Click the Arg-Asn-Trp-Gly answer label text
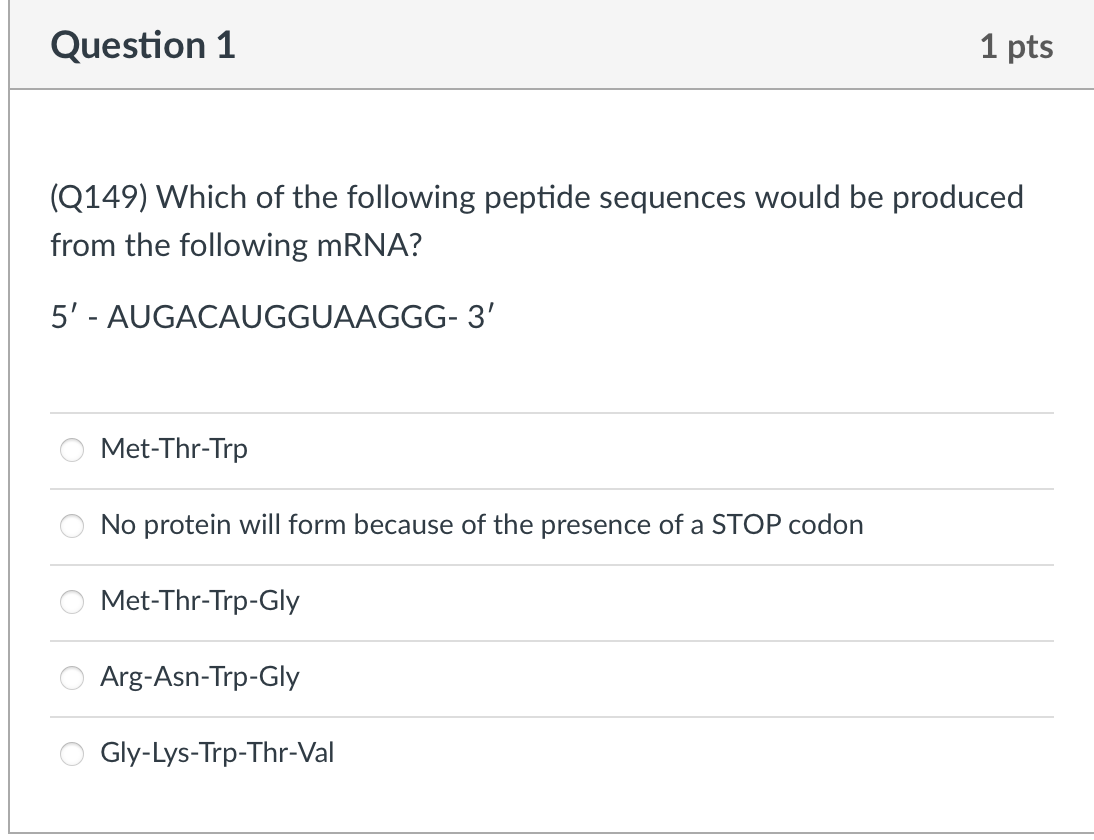 (x=199, y=678)
